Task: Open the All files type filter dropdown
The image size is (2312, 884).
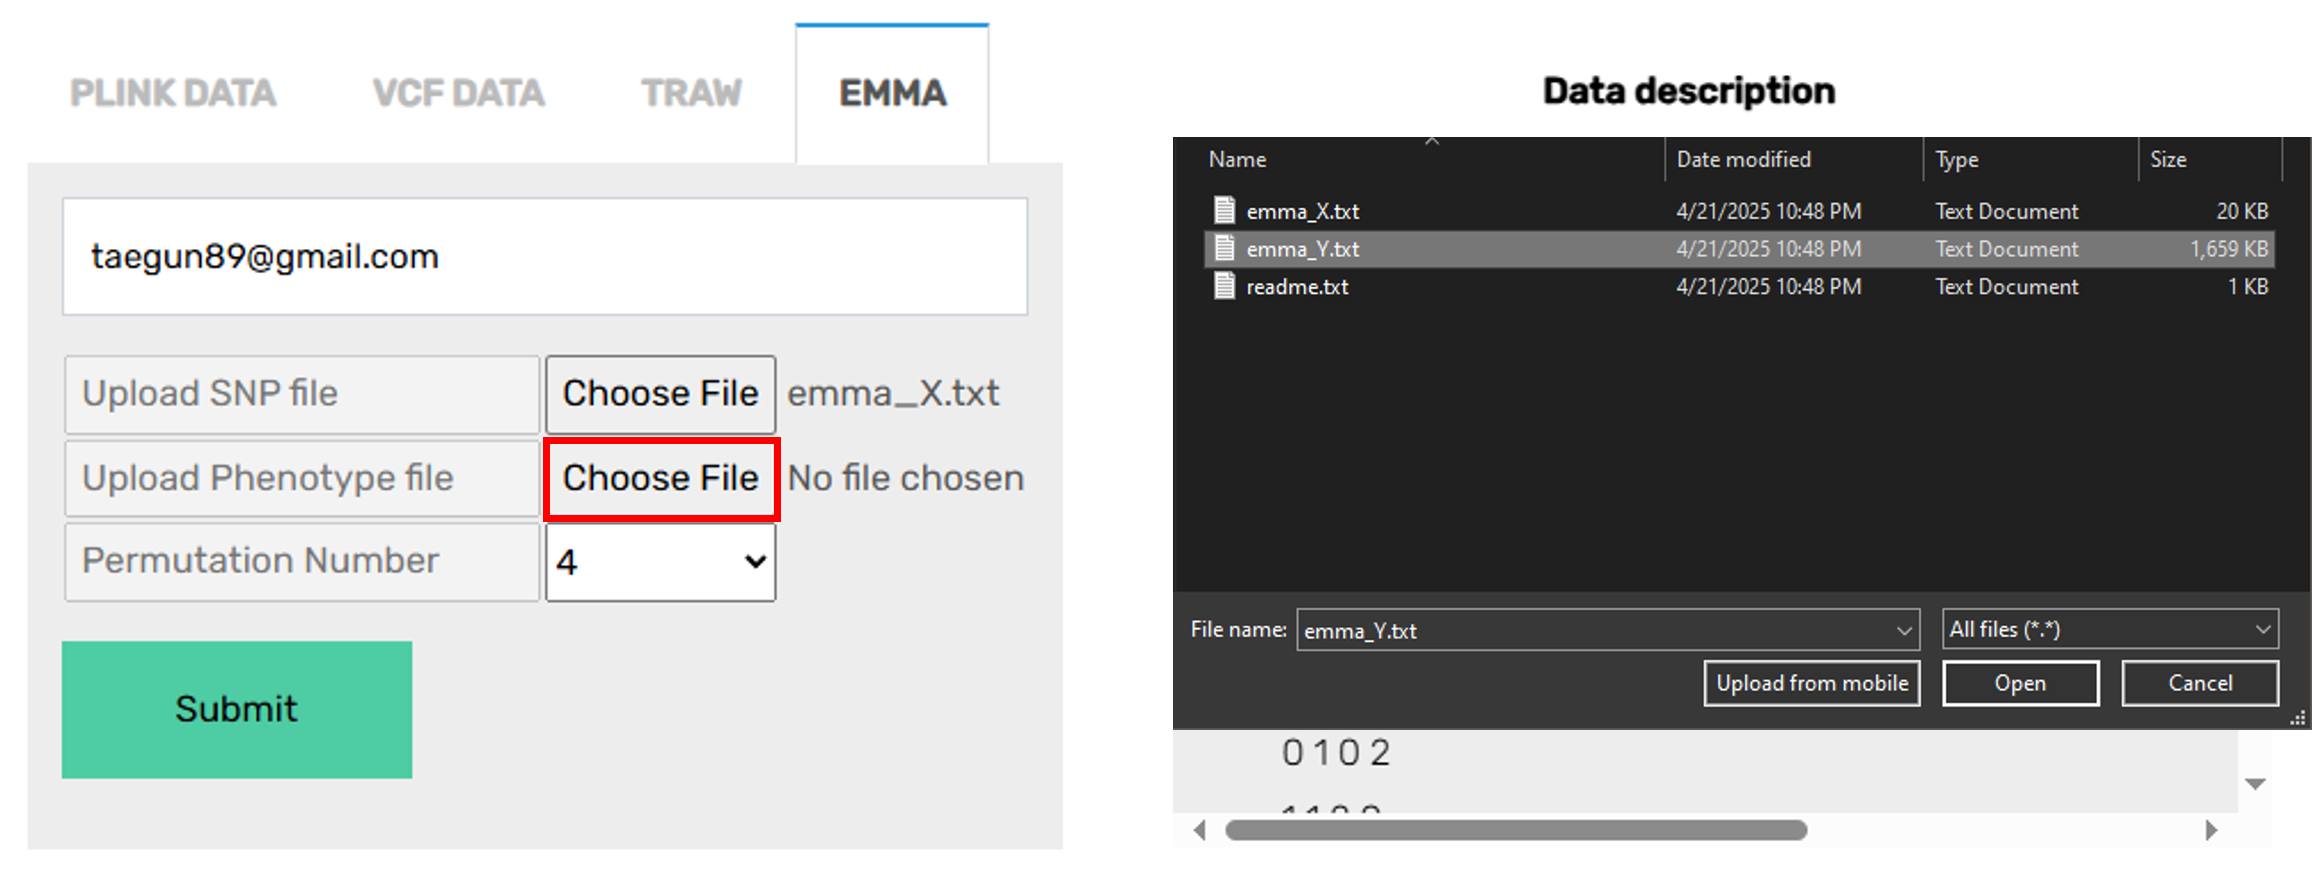Action: coord(2110,630)
